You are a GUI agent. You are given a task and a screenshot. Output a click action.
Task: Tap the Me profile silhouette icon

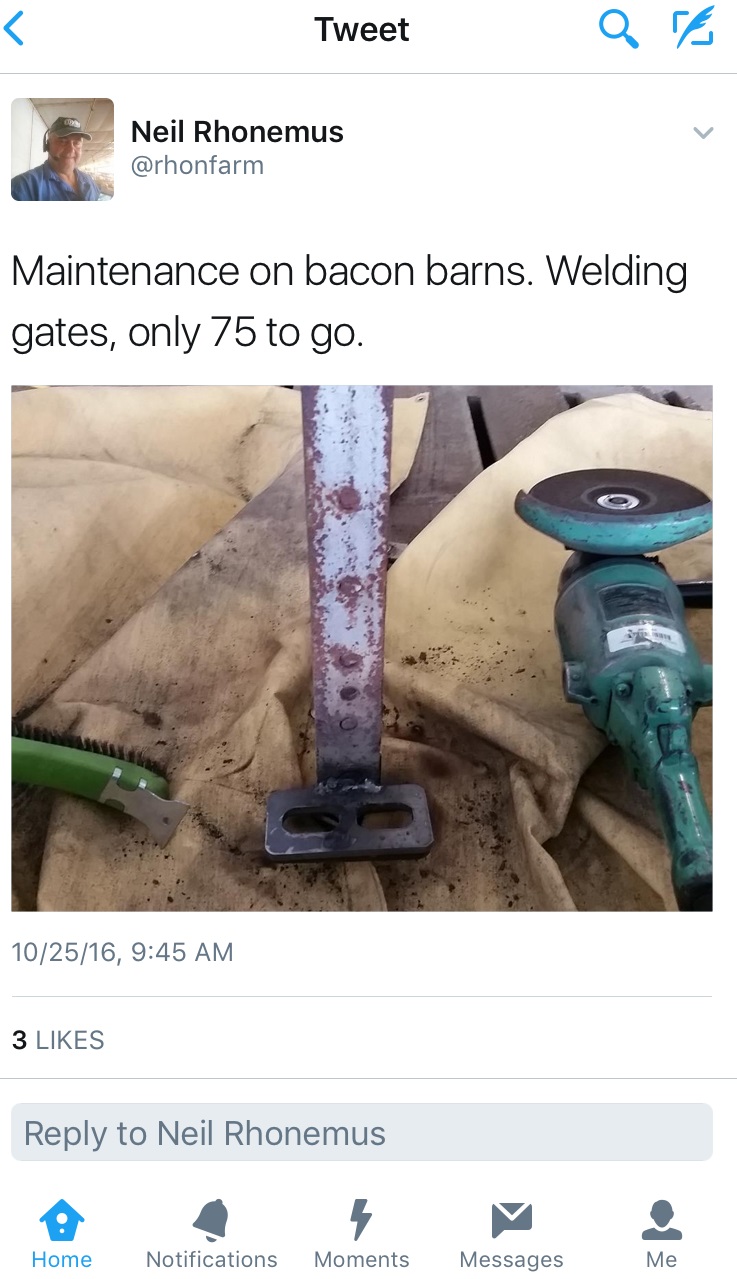pos(661,1220)
